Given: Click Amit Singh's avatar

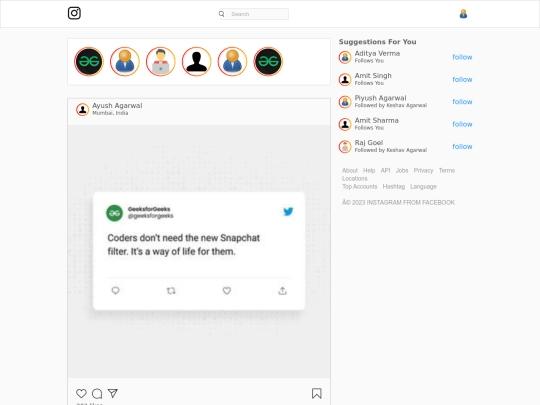Looking at the screenshot, I should (x=345, y=80).
